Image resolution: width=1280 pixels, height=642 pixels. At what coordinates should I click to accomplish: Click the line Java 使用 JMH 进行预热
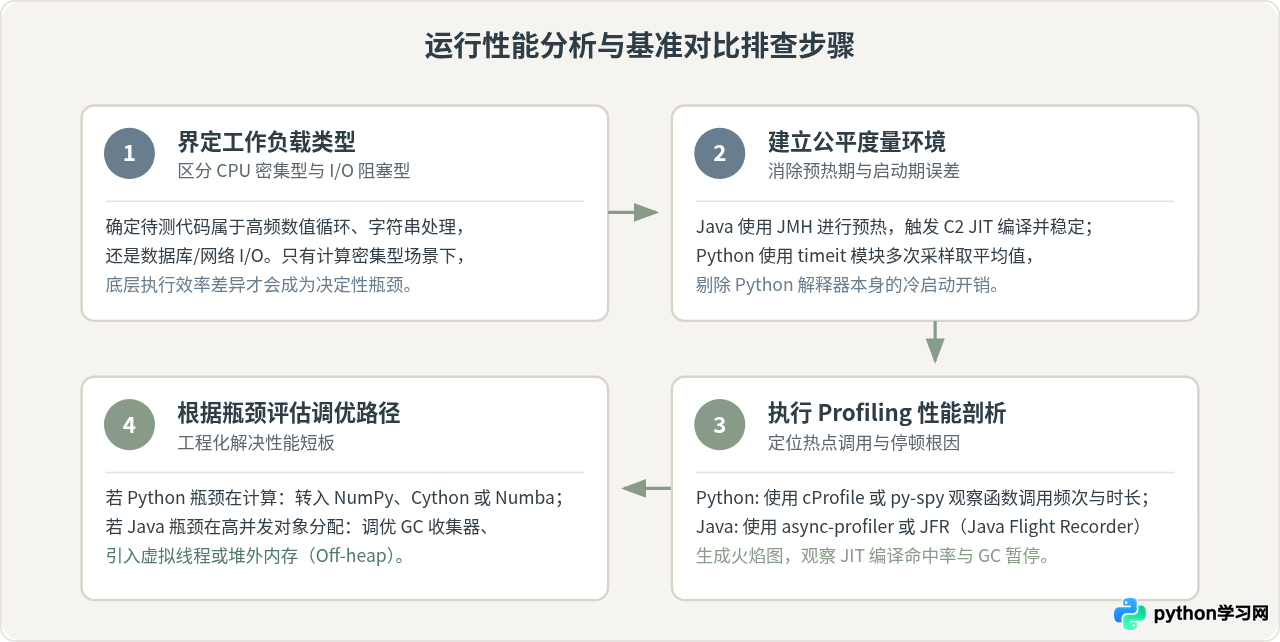click(x=895, y=226)
